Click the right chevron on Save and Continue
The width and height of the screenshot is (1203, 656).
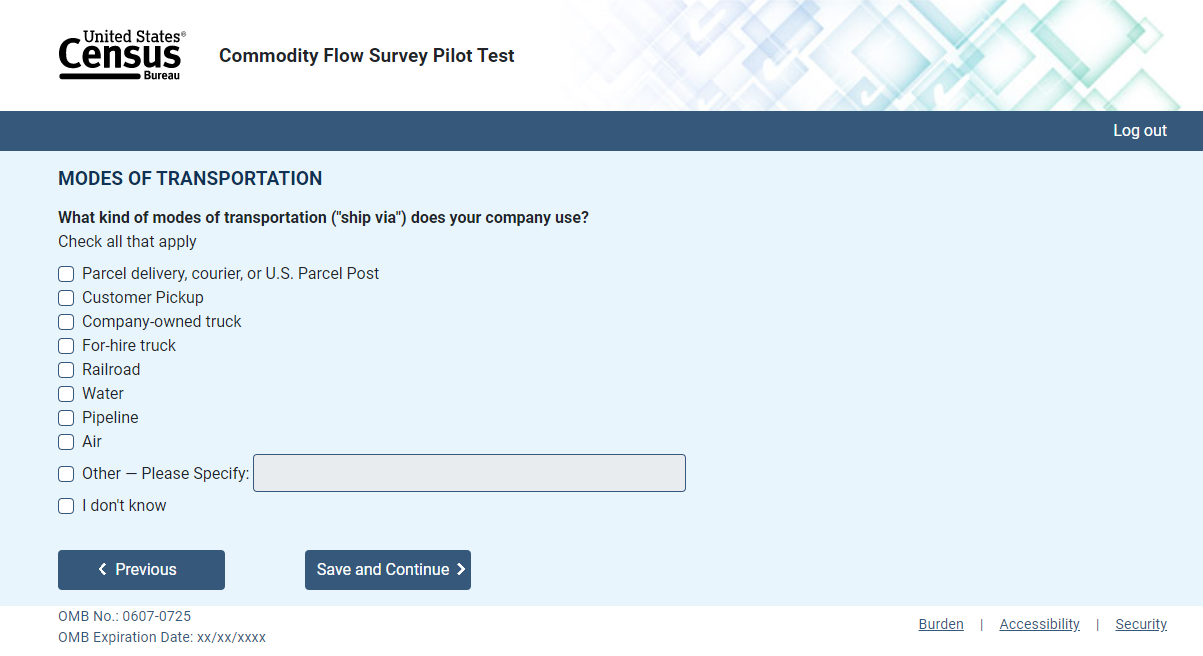coord(461,570)
